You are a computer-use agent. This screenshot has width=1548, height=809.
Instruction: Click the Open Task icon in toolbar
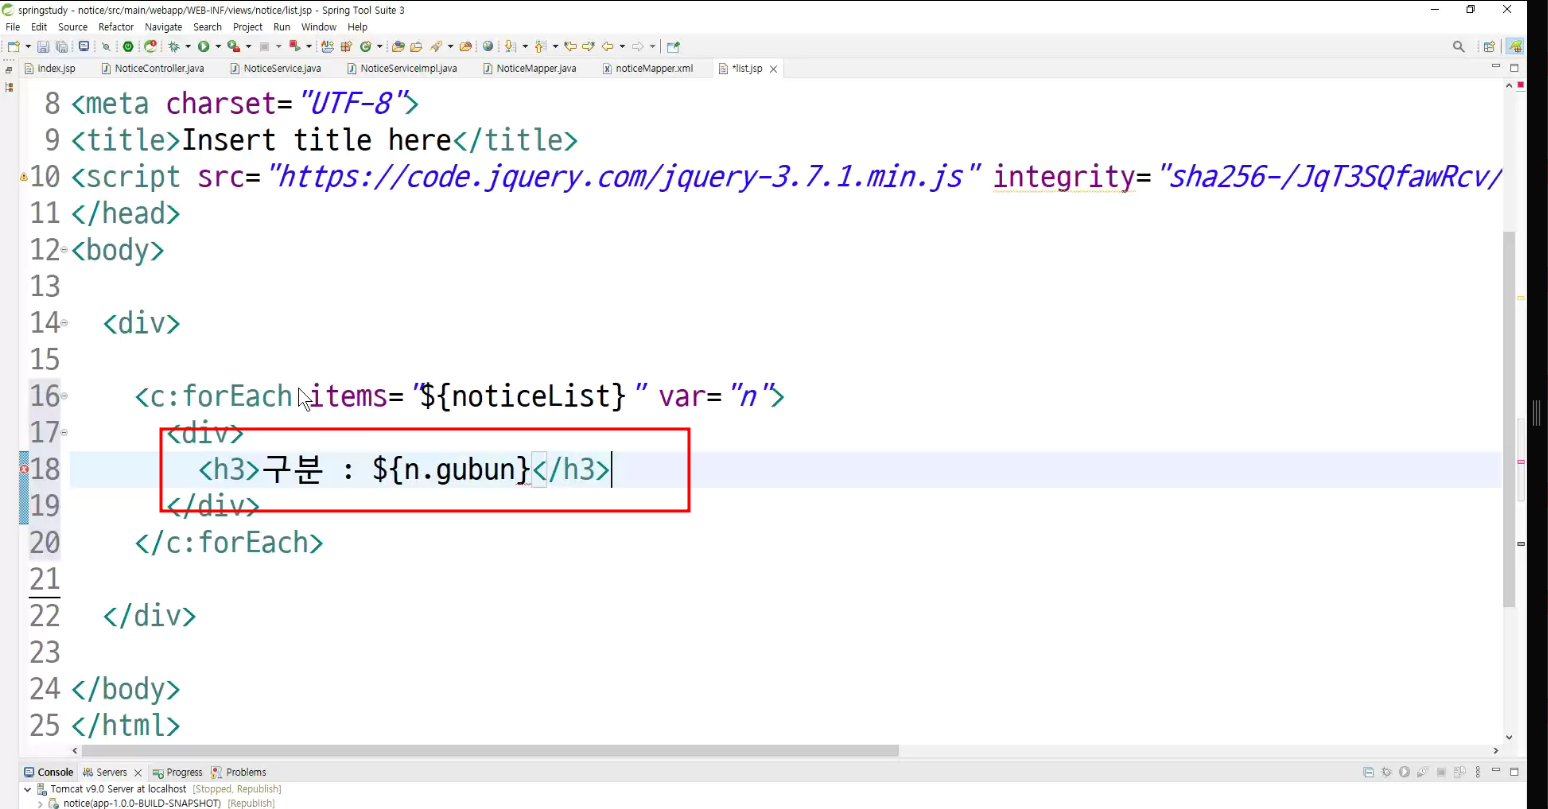point(416,46)
